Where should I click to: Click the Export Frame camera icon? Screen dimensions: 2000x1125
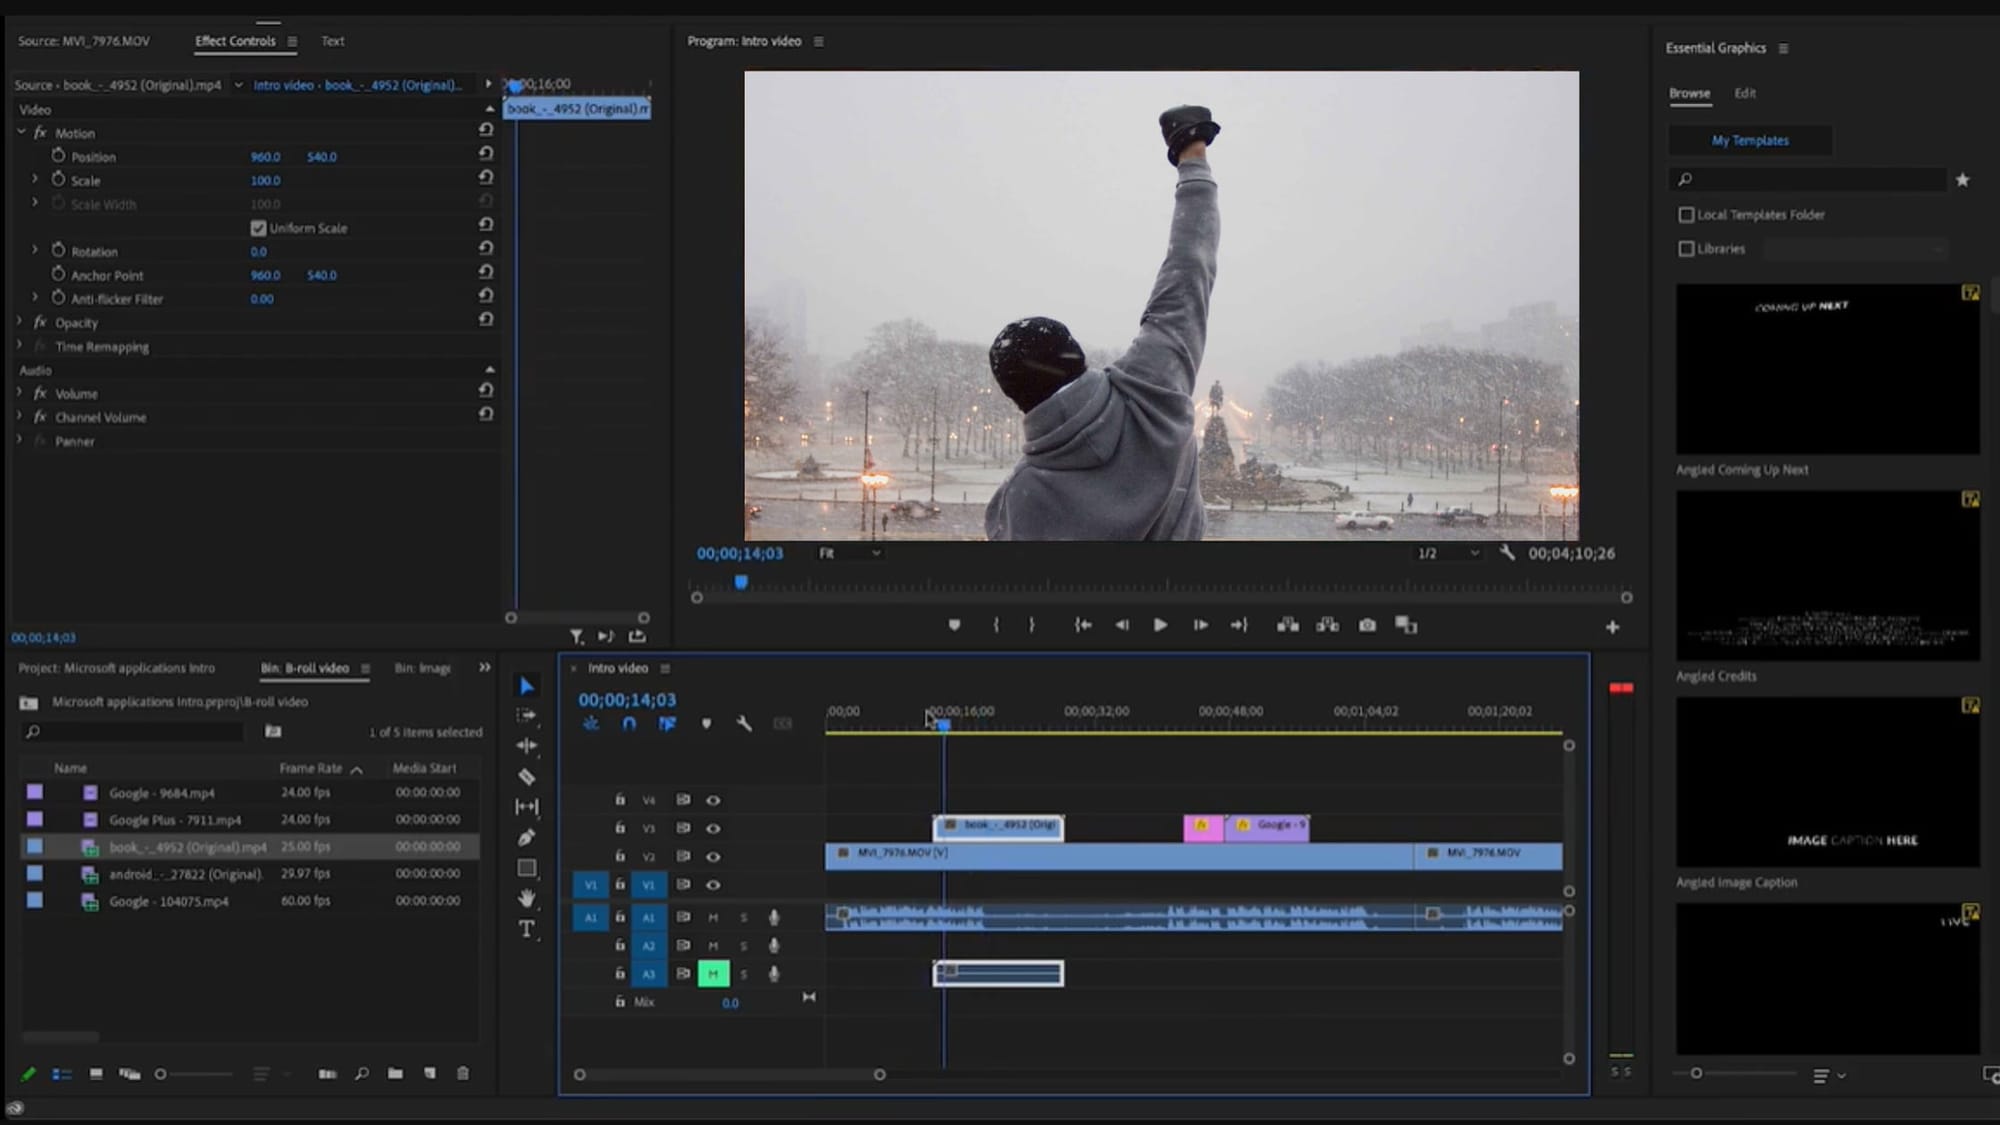[x=1367, y=625]
